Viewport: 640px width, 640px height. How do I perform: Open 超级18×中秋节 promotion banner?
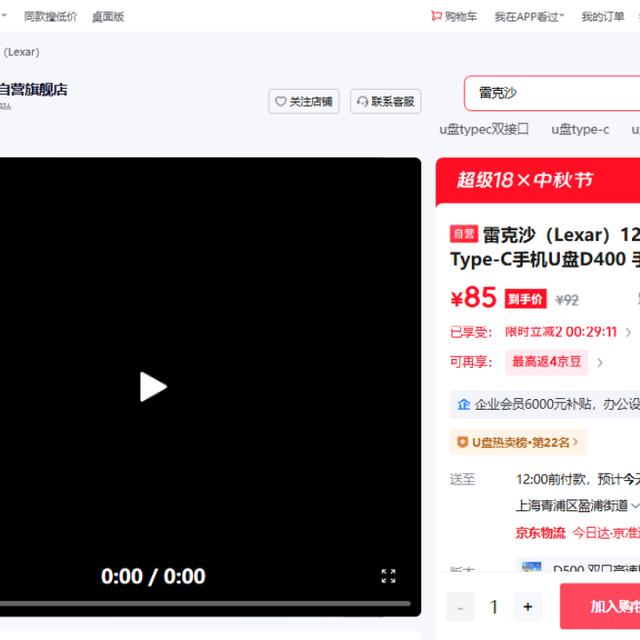538,180
